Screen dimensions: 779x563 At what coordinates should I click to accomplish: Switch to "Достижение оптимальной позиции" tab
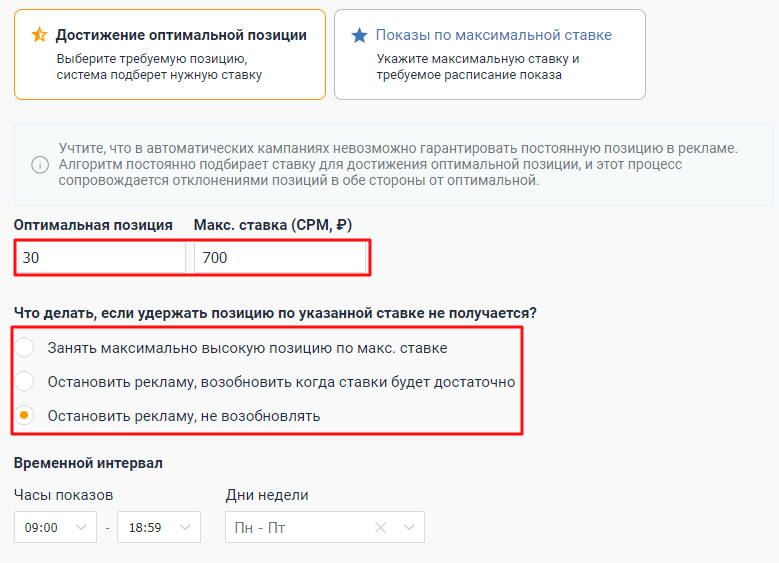170,54
